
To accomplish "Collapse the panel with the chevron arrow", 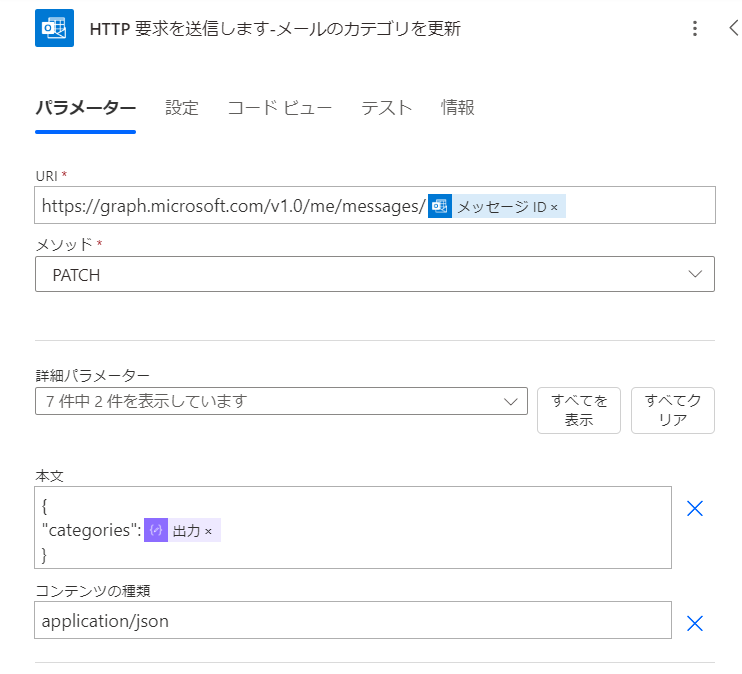I will [x=733, y=28].
